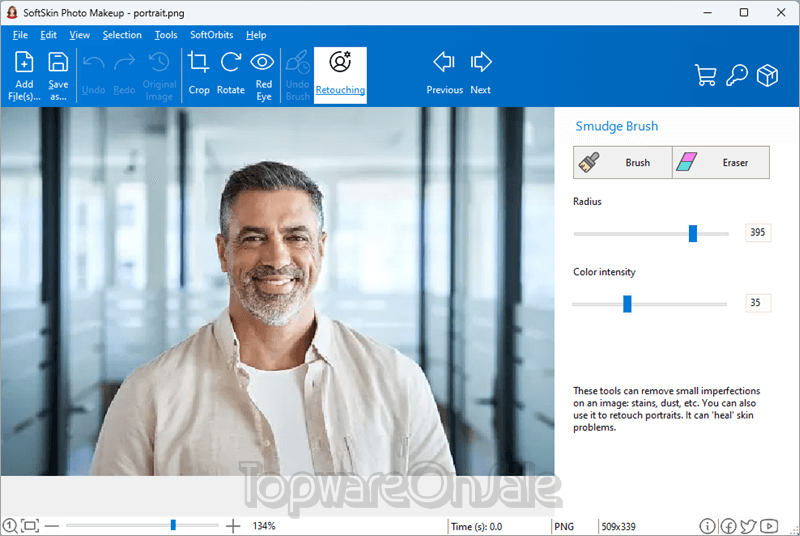Open the YouTube icon link
The image size is (800, 536).
click(x=769, y=526)
